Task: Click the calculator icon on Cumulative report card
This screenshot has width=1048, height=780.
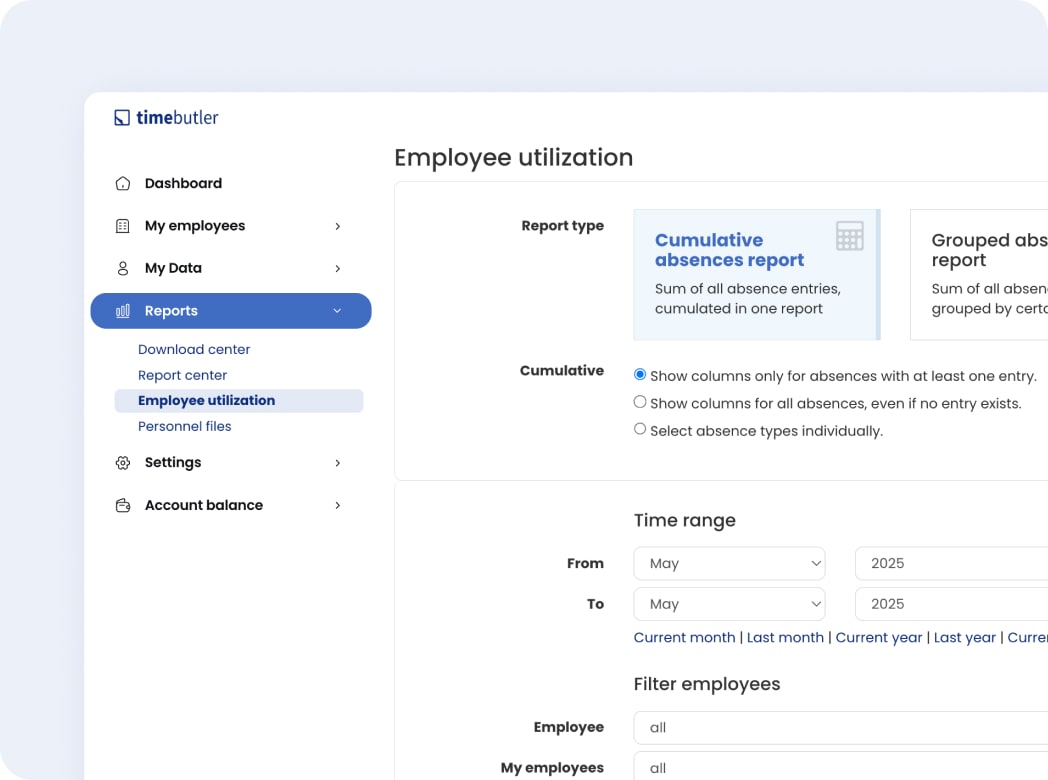Action: [849, 236]
